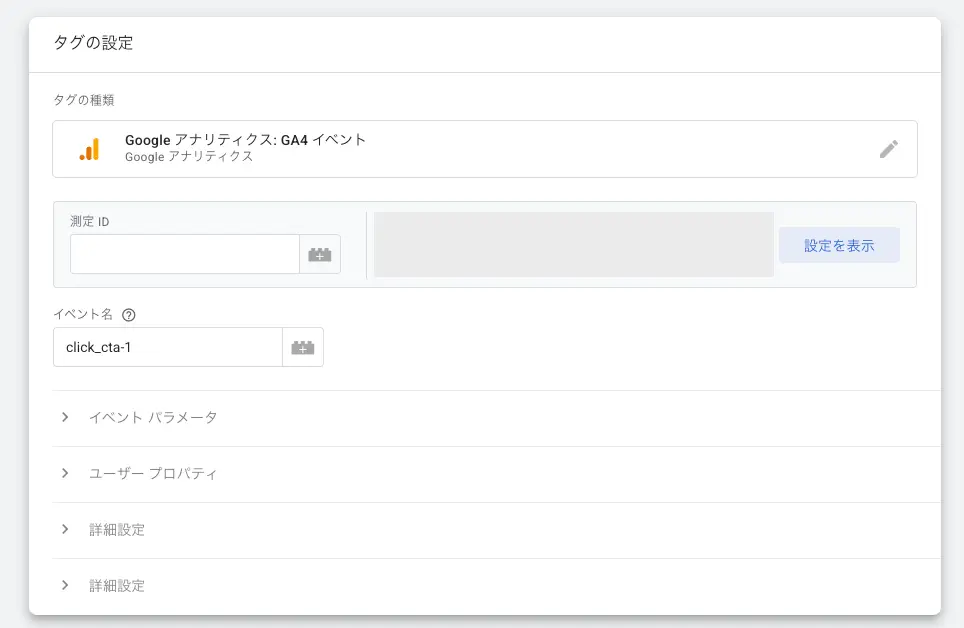Click the pencil edit icon for tag type
This screenshot has width=964, height=628.
pos(888,149)
